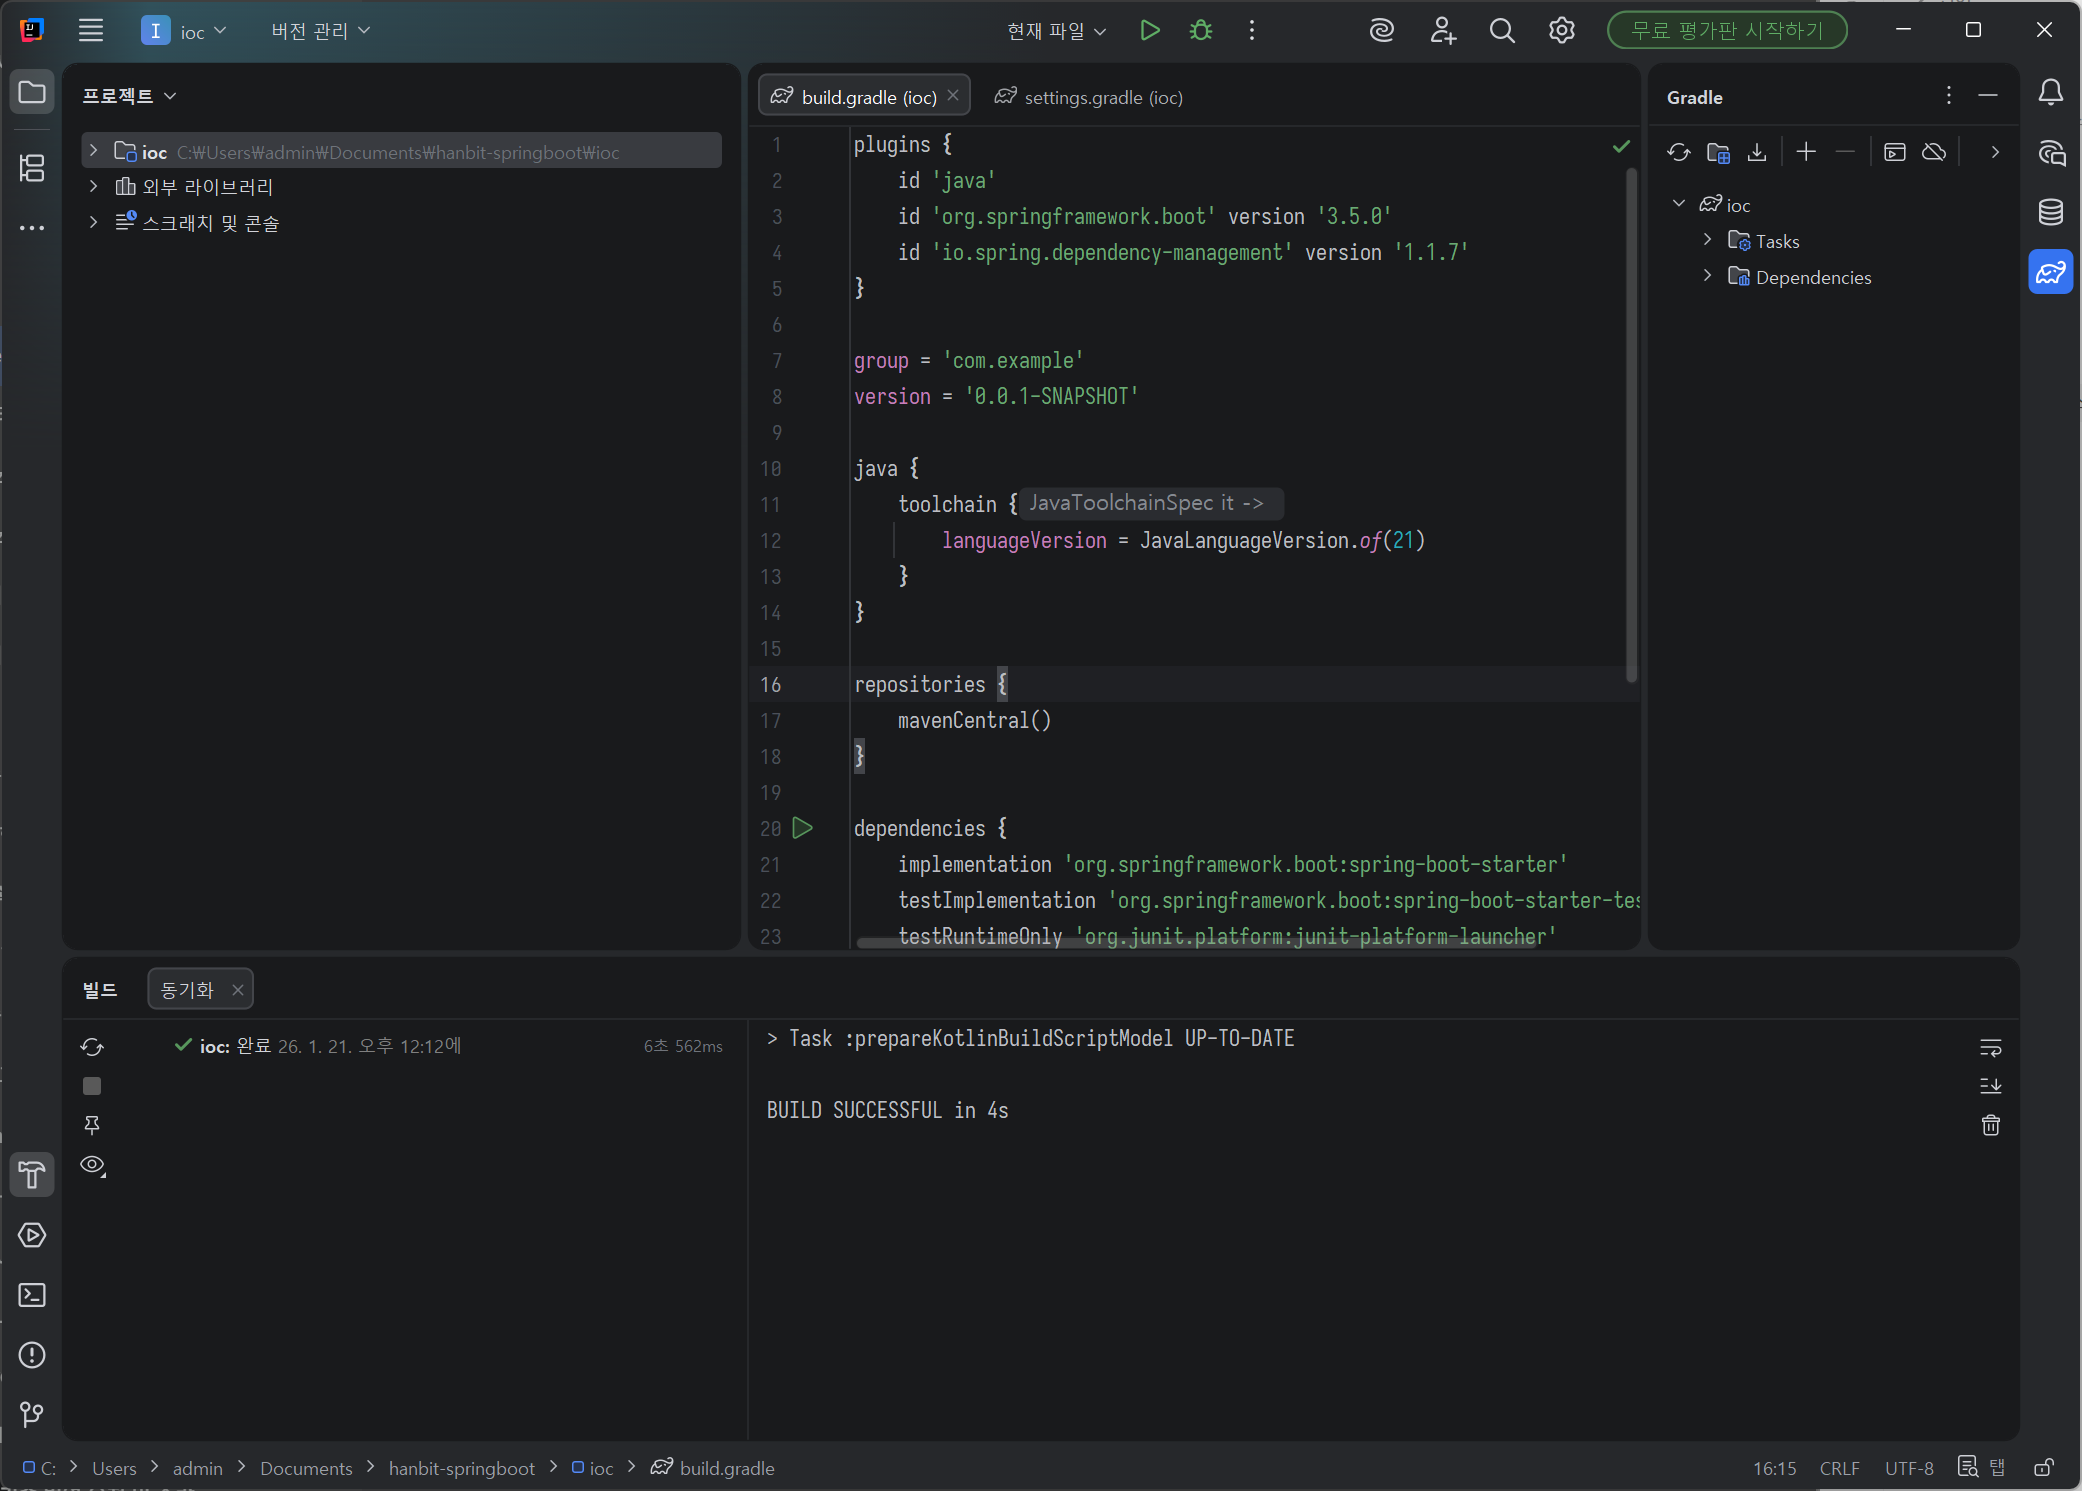Click the AI Assistant swirl icon
This screenshot has height=1491, width=2082.
click(1381, 30)
